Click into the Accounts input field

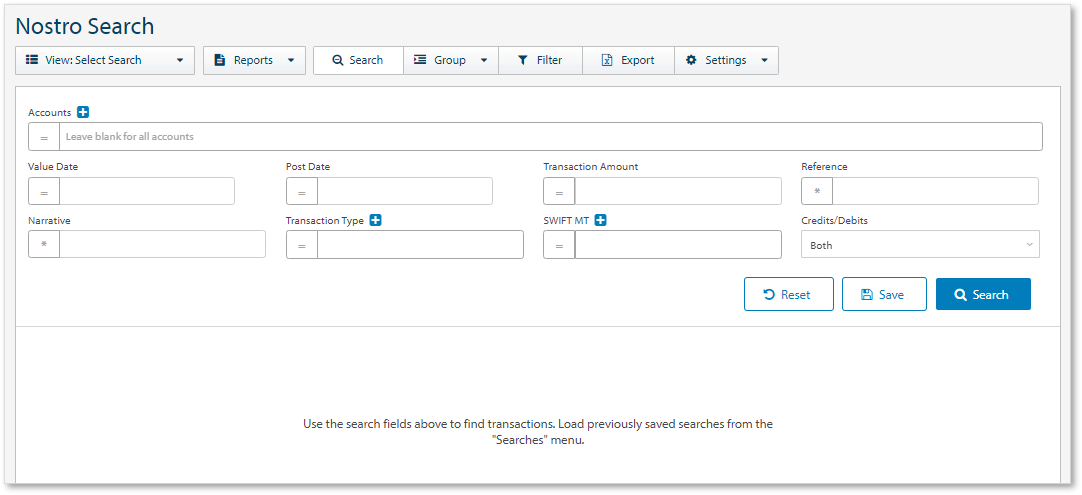[x=550, y=137]
